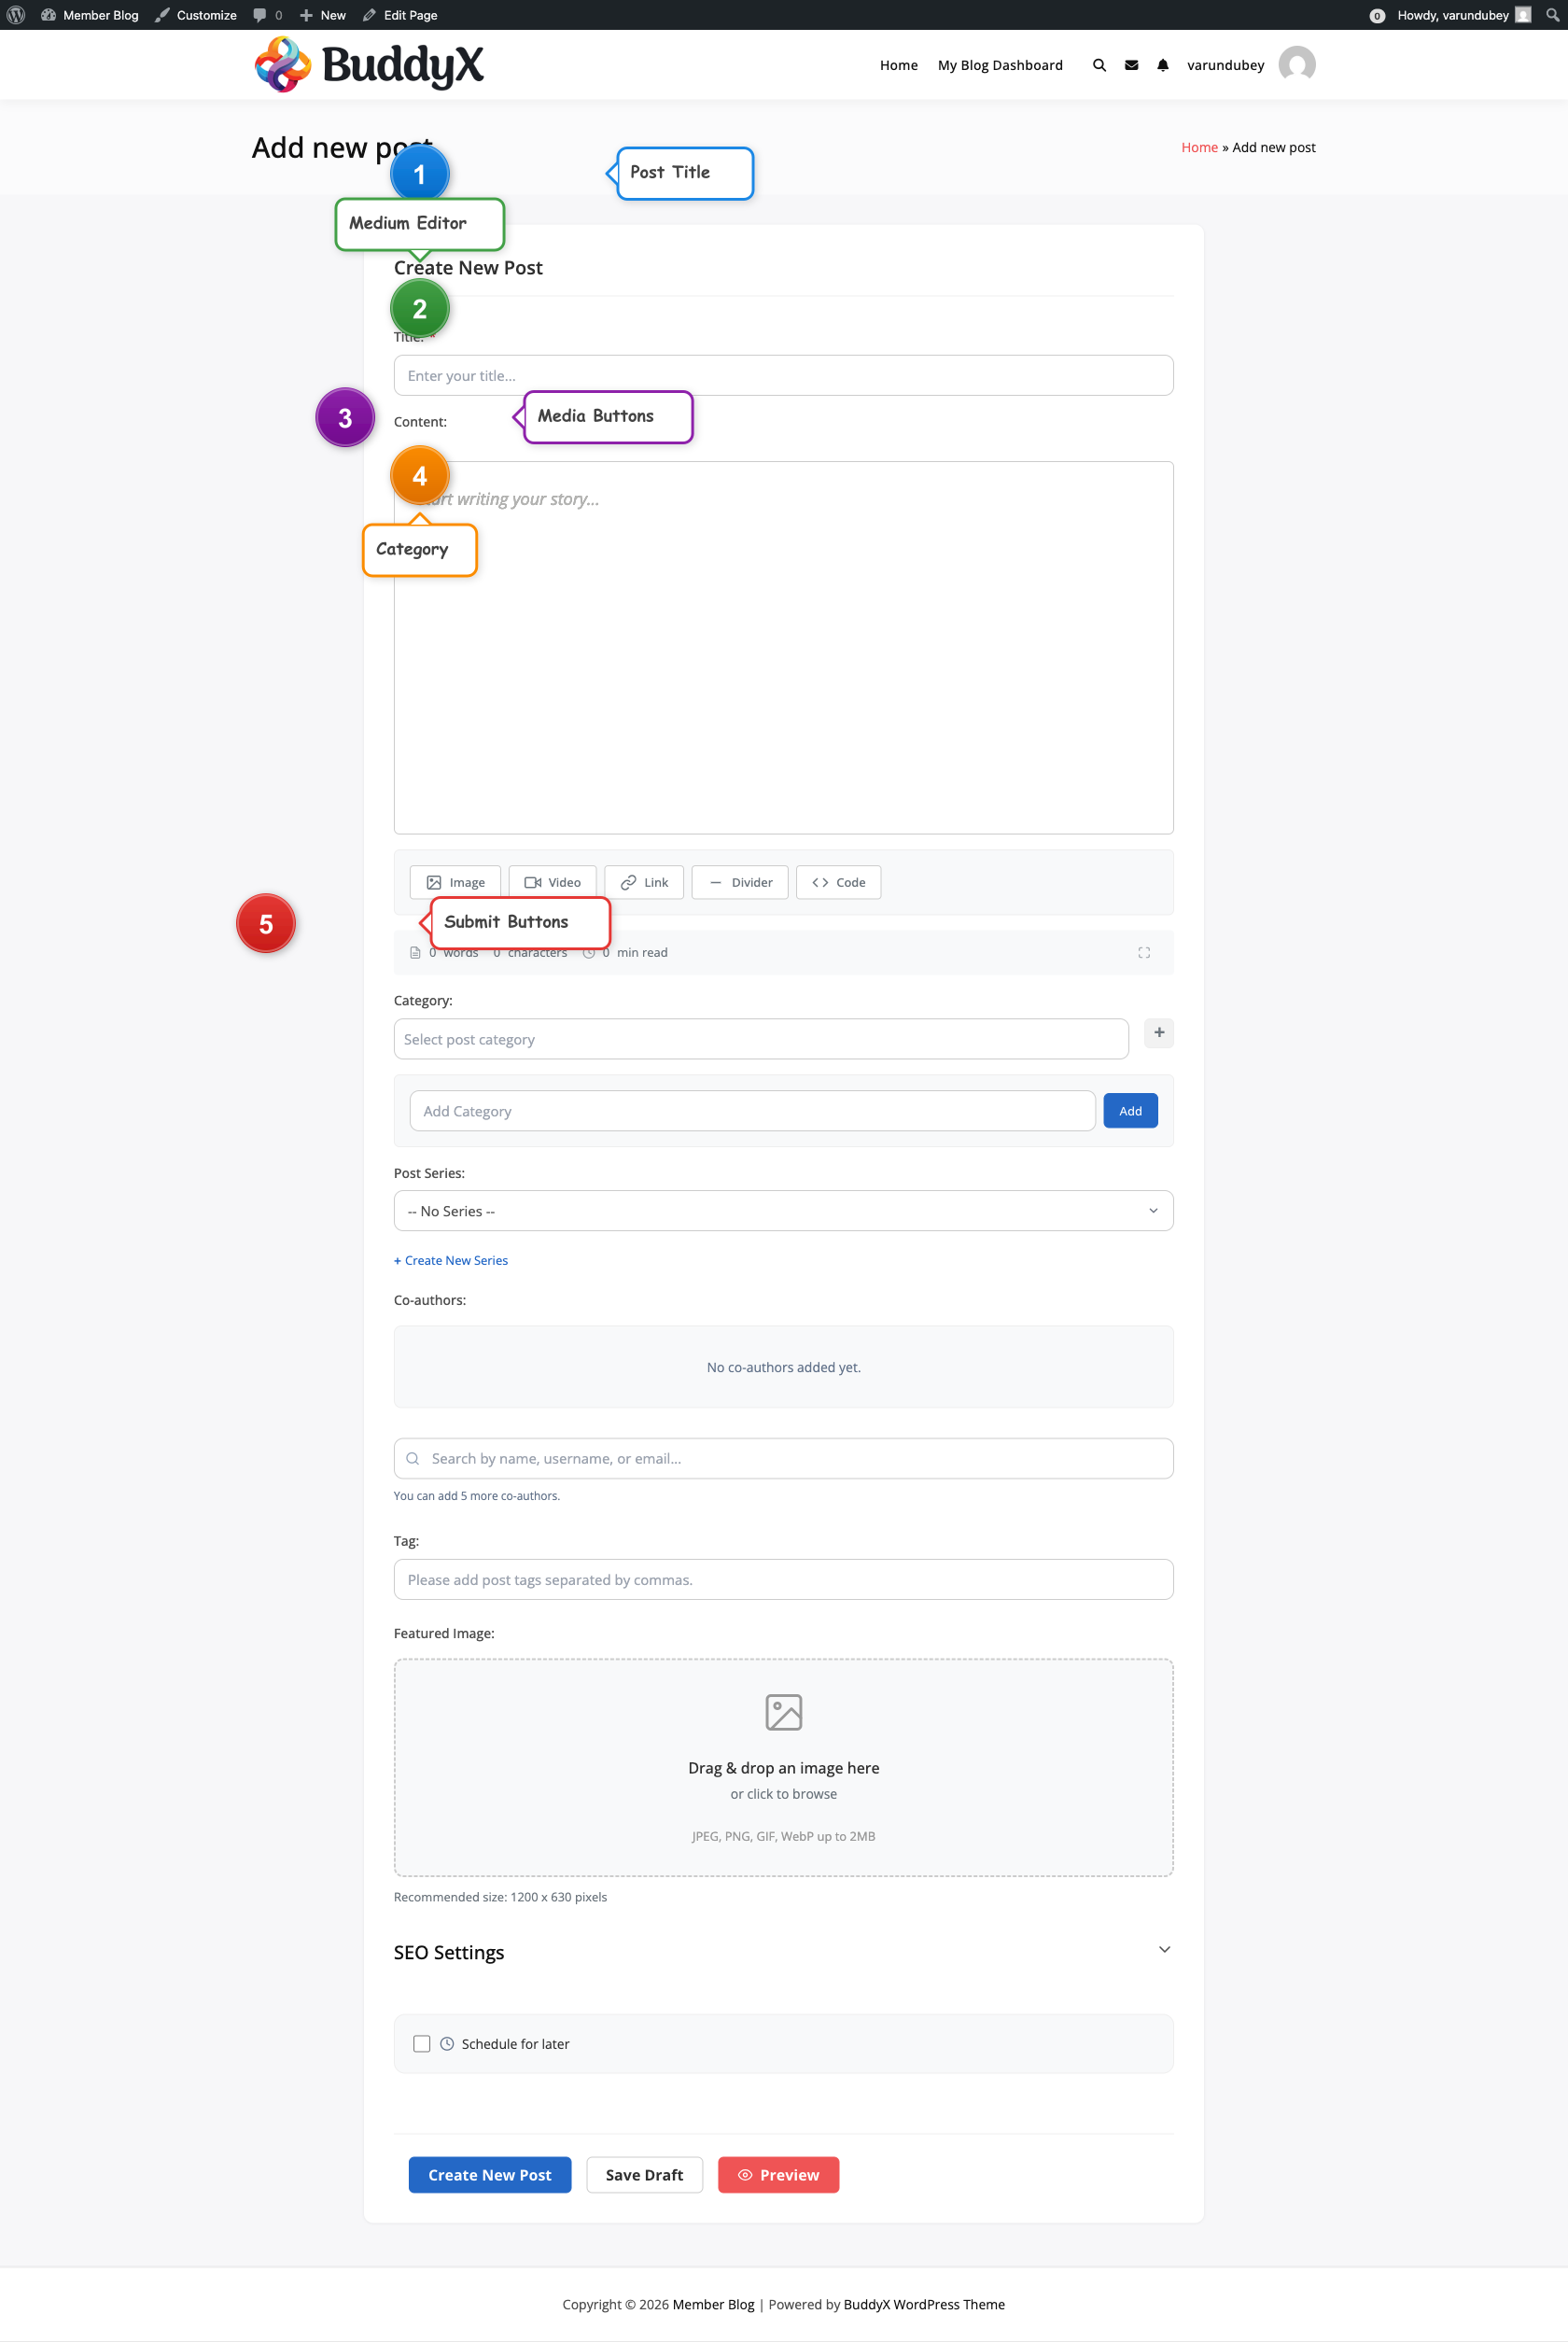Click the user avatar in the header

1296,65
